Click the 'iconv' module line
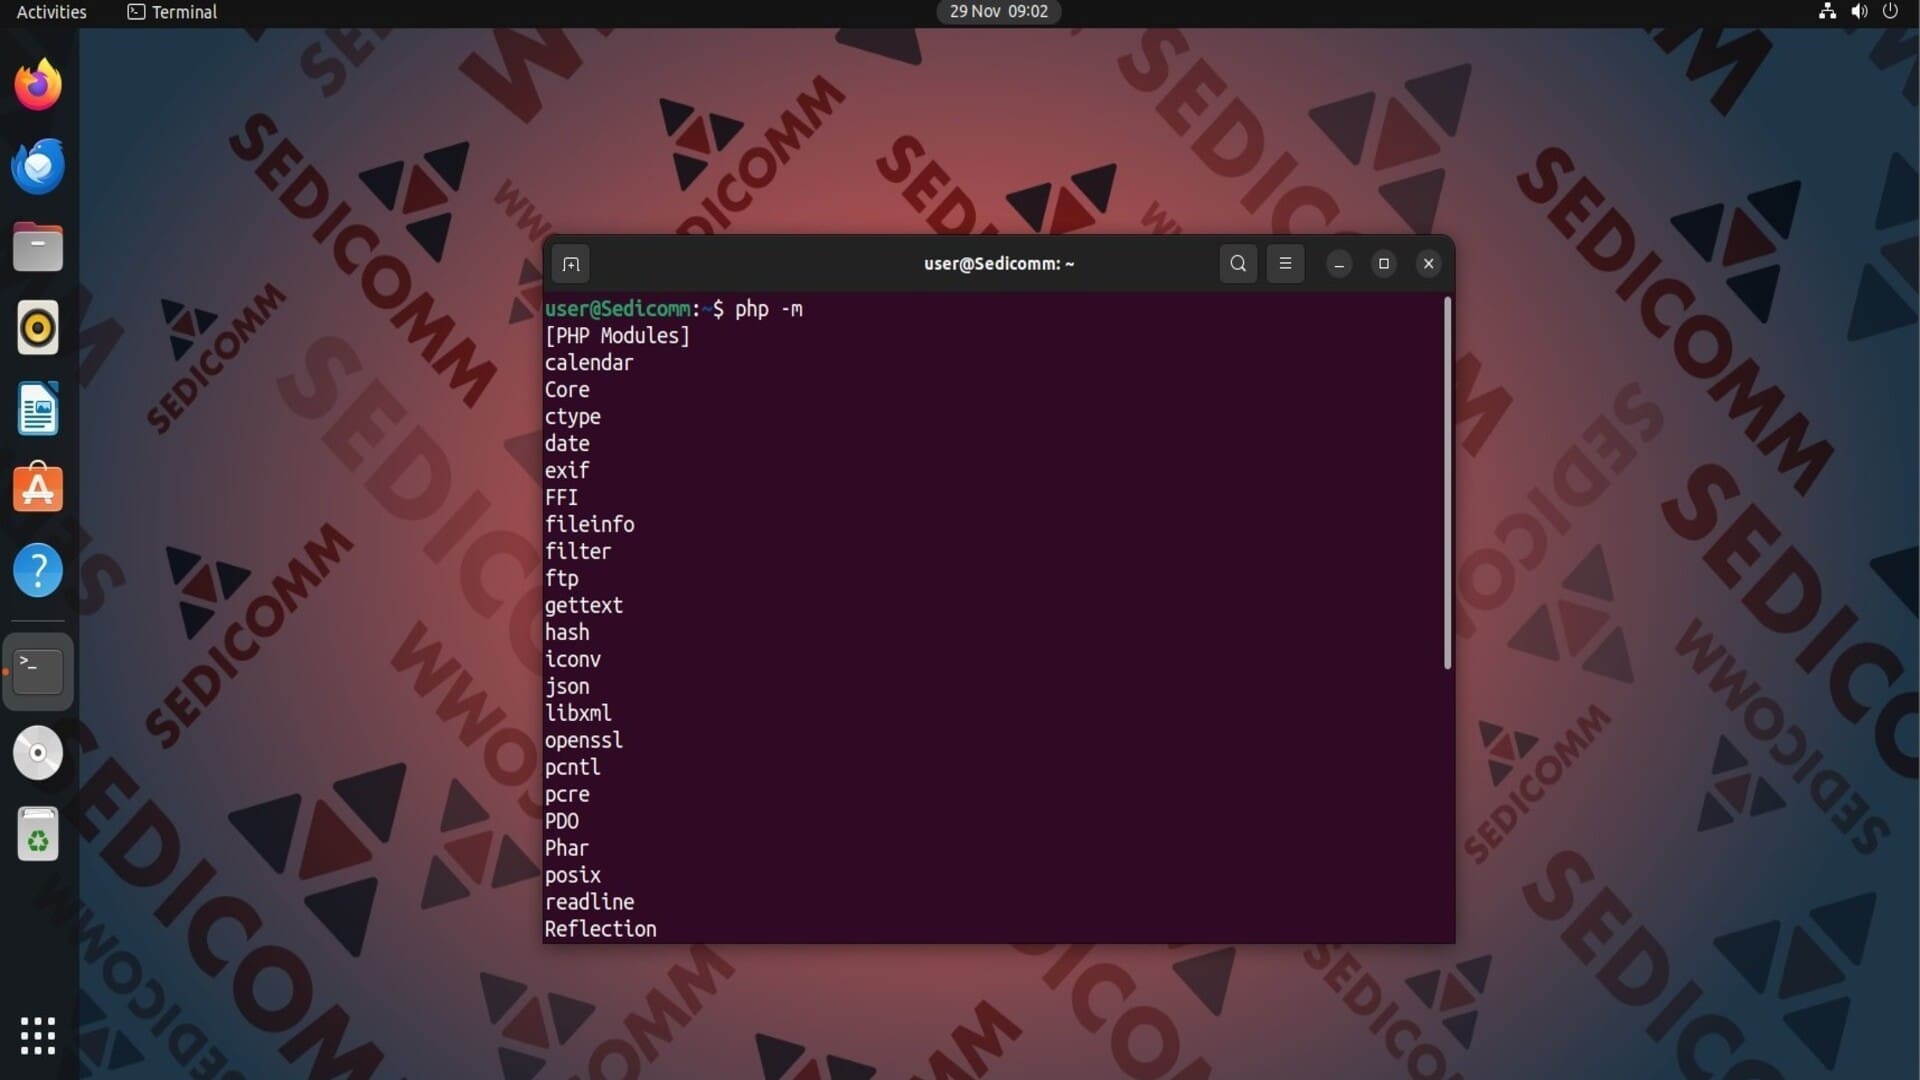The image size is (1920, 1080). (572, 660)
